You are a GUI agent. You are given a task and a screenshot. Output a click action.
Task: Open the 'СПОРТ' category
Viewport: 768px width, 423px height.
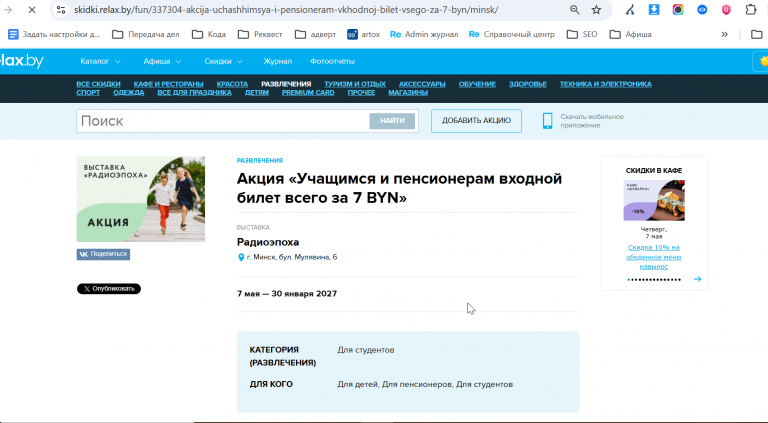click(88, 93)
